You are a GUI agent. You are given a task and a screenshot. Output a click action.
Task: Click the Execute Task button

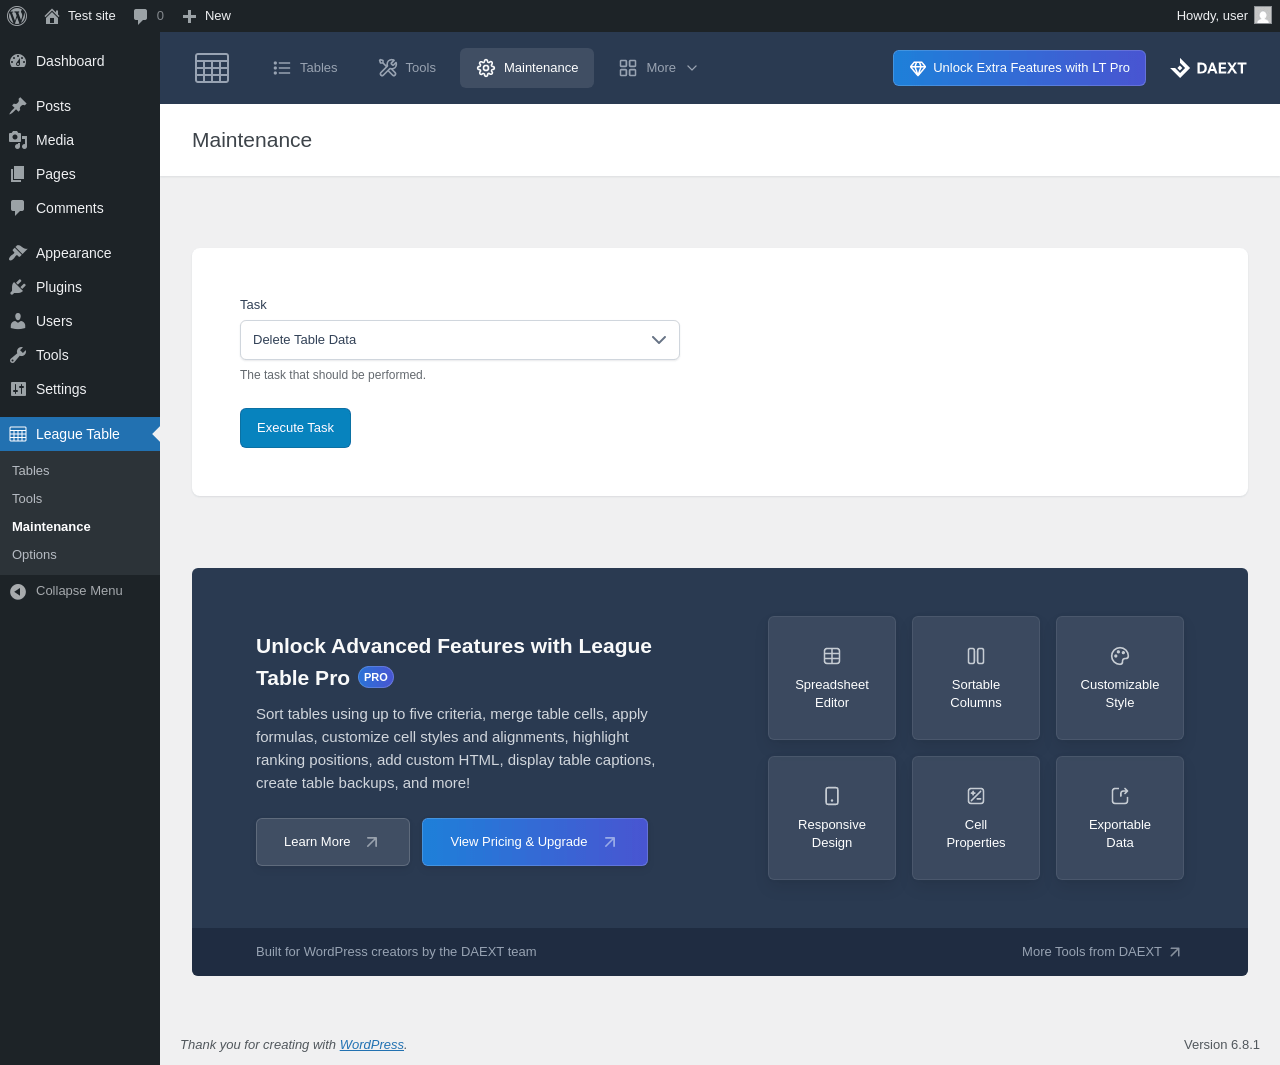pos(295,428)
